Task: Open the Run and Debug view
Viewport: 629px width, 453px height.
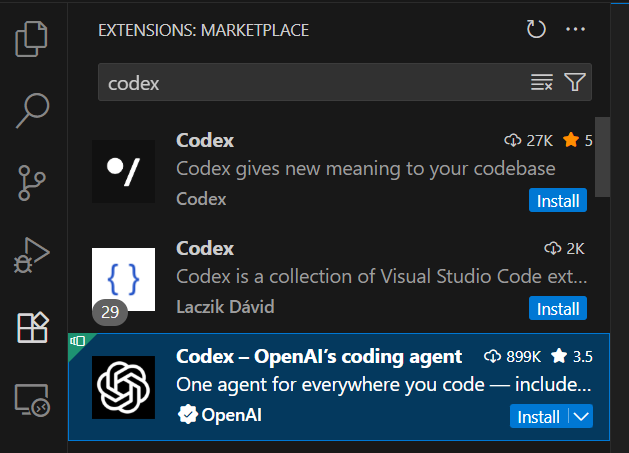Action: [33, 255]
